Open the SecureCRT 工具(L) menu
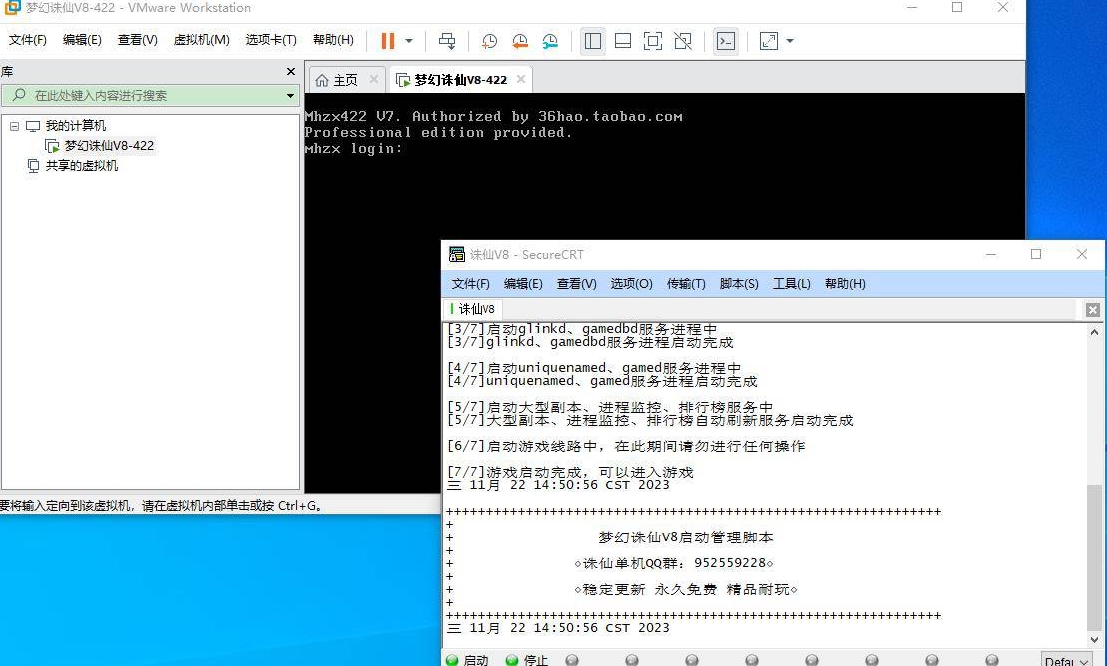The height and width of the screenshot is (666, 1107). click(x=791, y=284)
